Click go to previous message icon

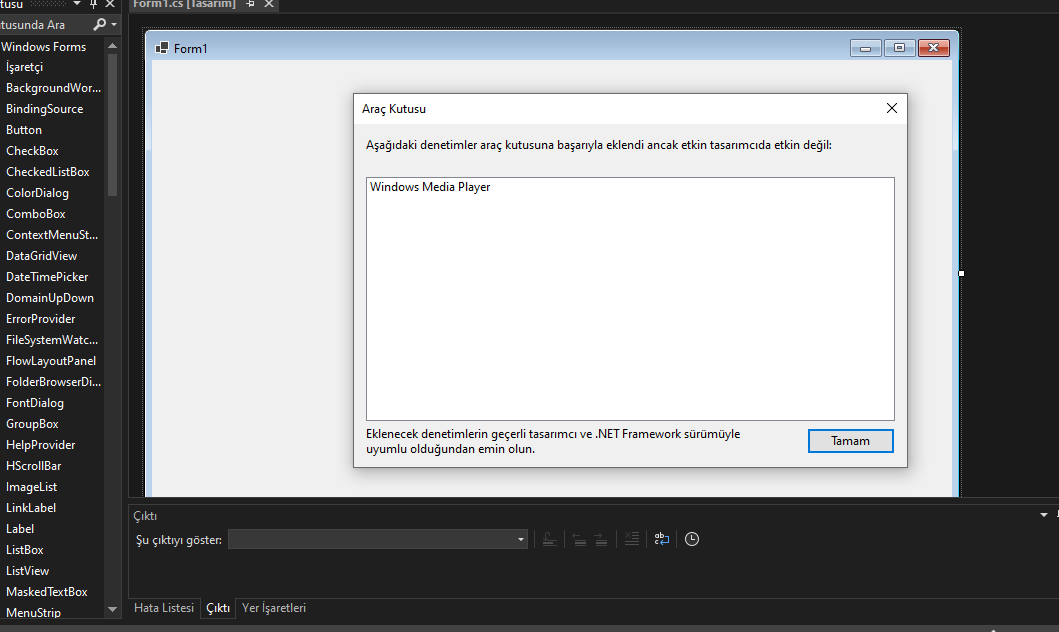pos(579,539)
